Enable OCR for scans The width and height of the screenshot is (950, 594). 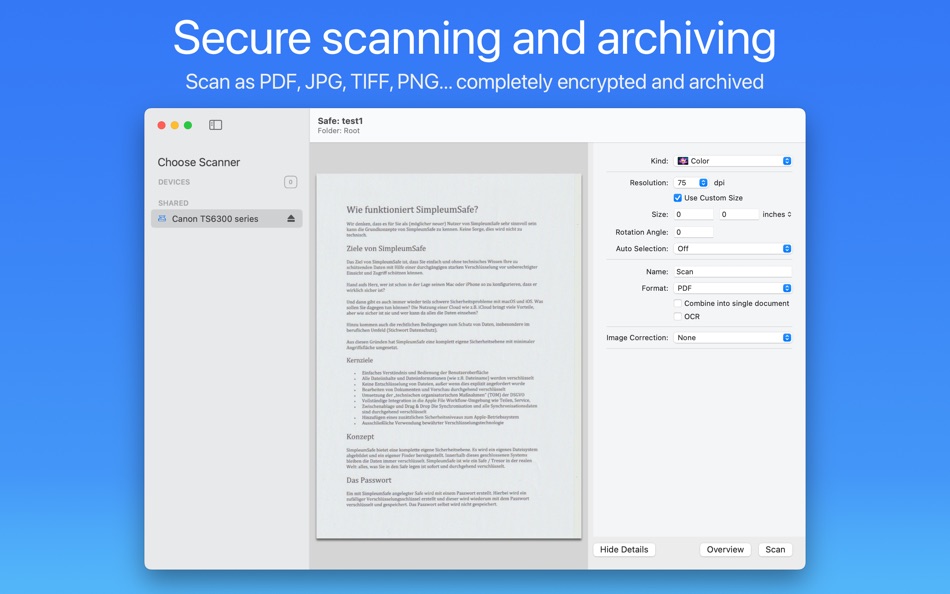click(677, 316)
